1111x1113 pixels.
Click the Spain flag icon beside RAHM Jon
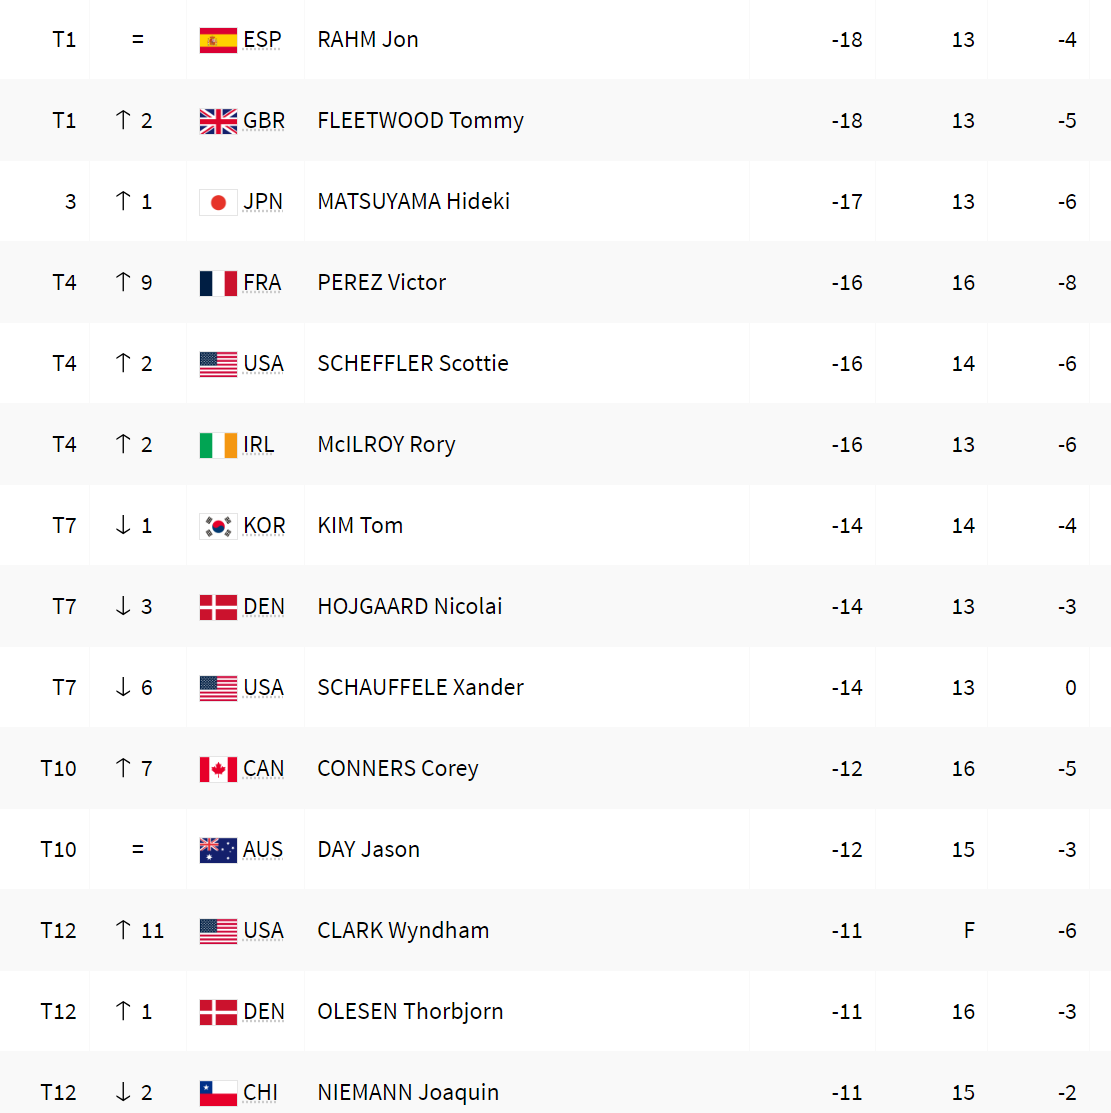(218, 40)
